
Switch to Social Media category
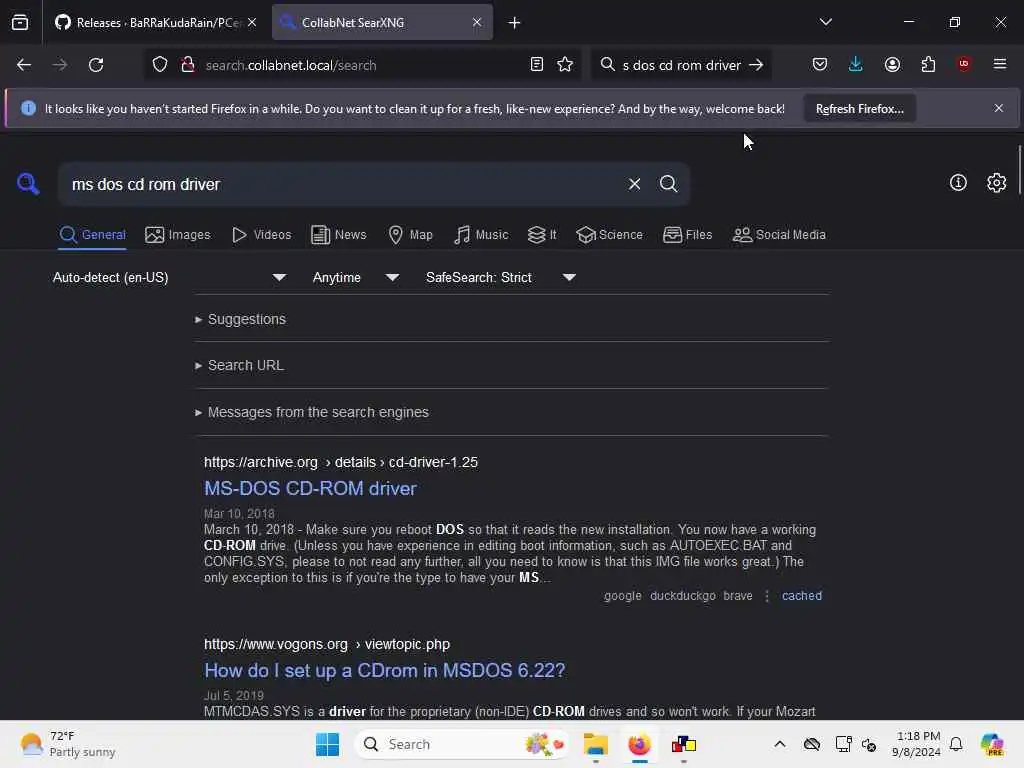[779, 234]
